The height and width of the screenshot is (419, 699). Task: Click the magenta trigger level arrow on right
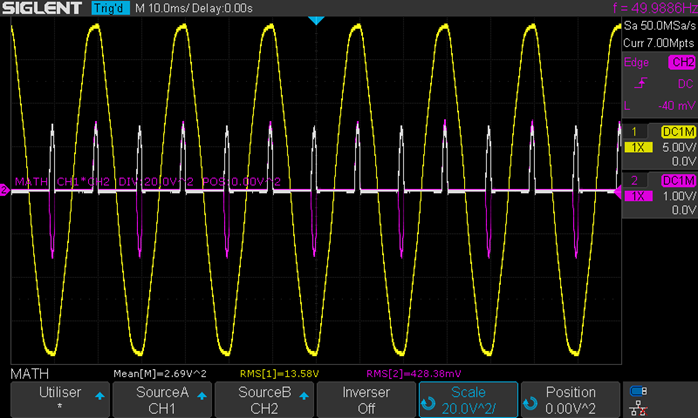pos(617,192)
